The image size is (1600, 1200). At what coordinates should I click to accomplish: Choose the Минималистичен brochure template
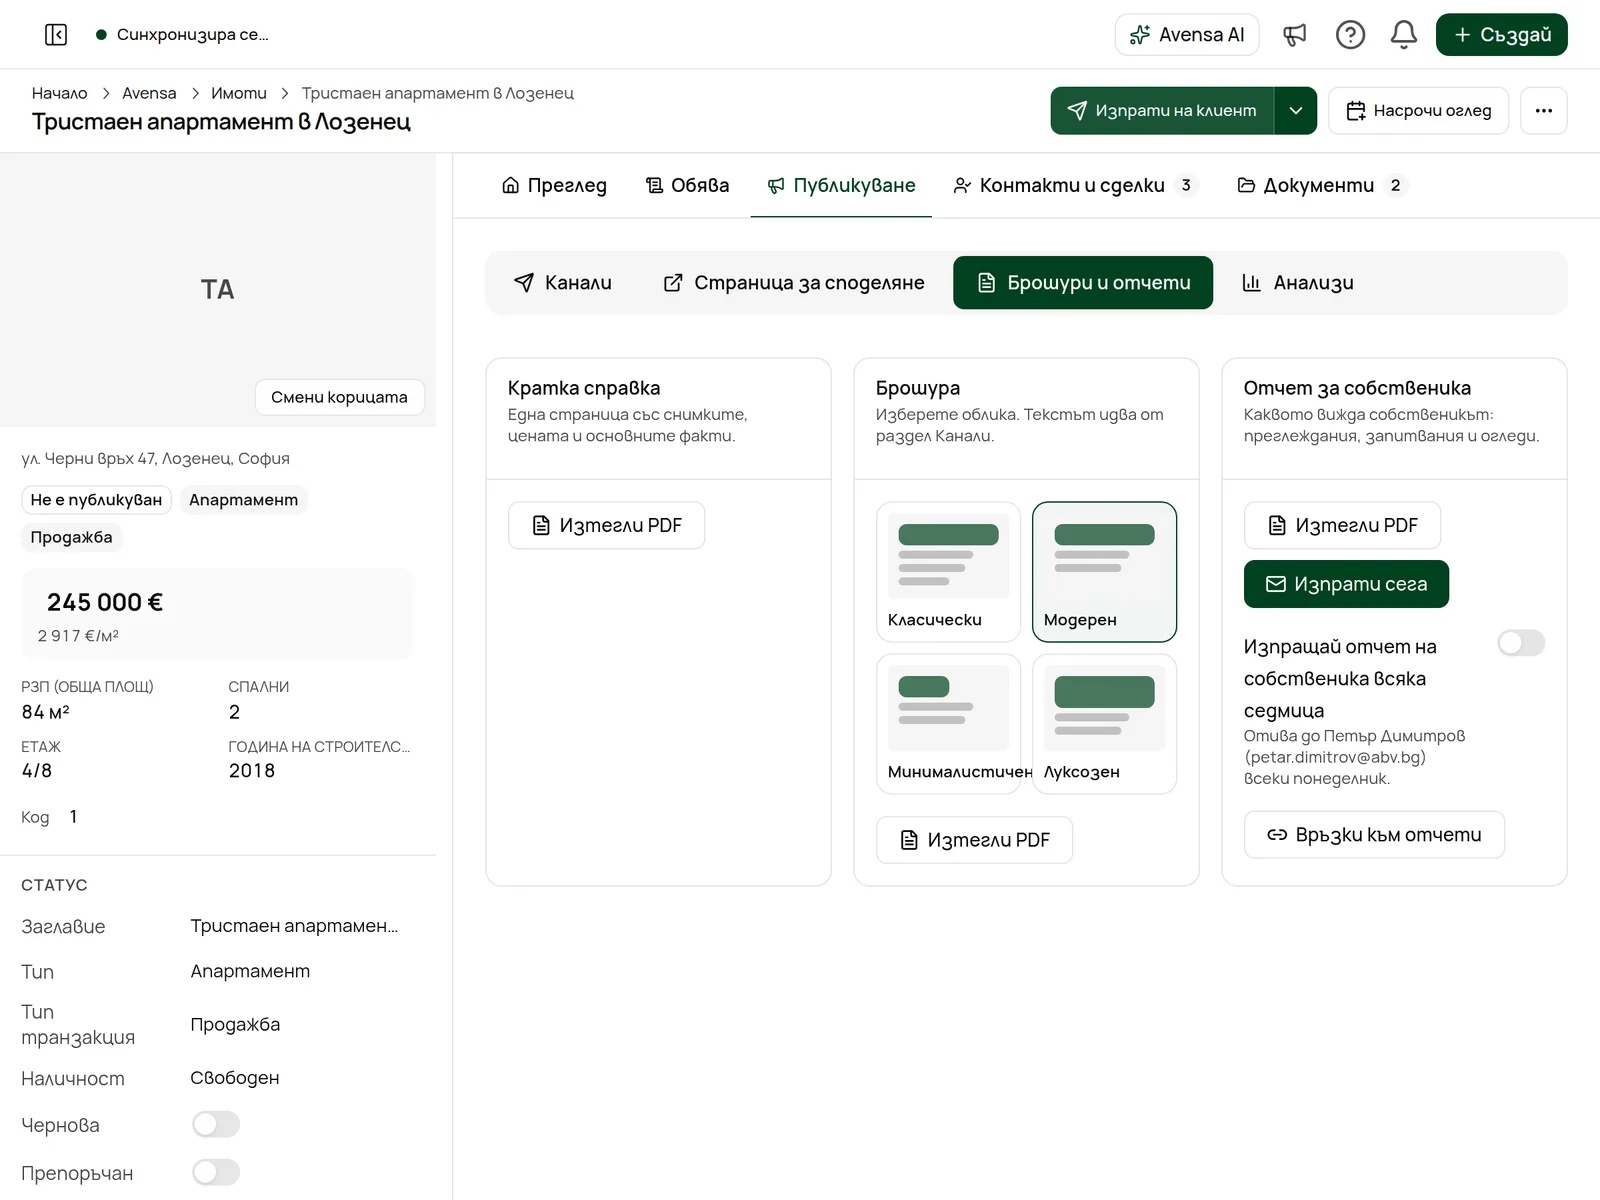click(948, 724)
